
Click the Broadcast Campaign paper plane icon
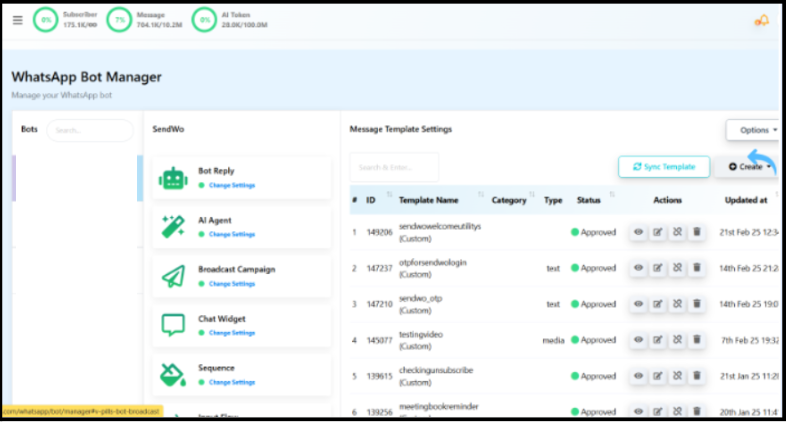173,276
